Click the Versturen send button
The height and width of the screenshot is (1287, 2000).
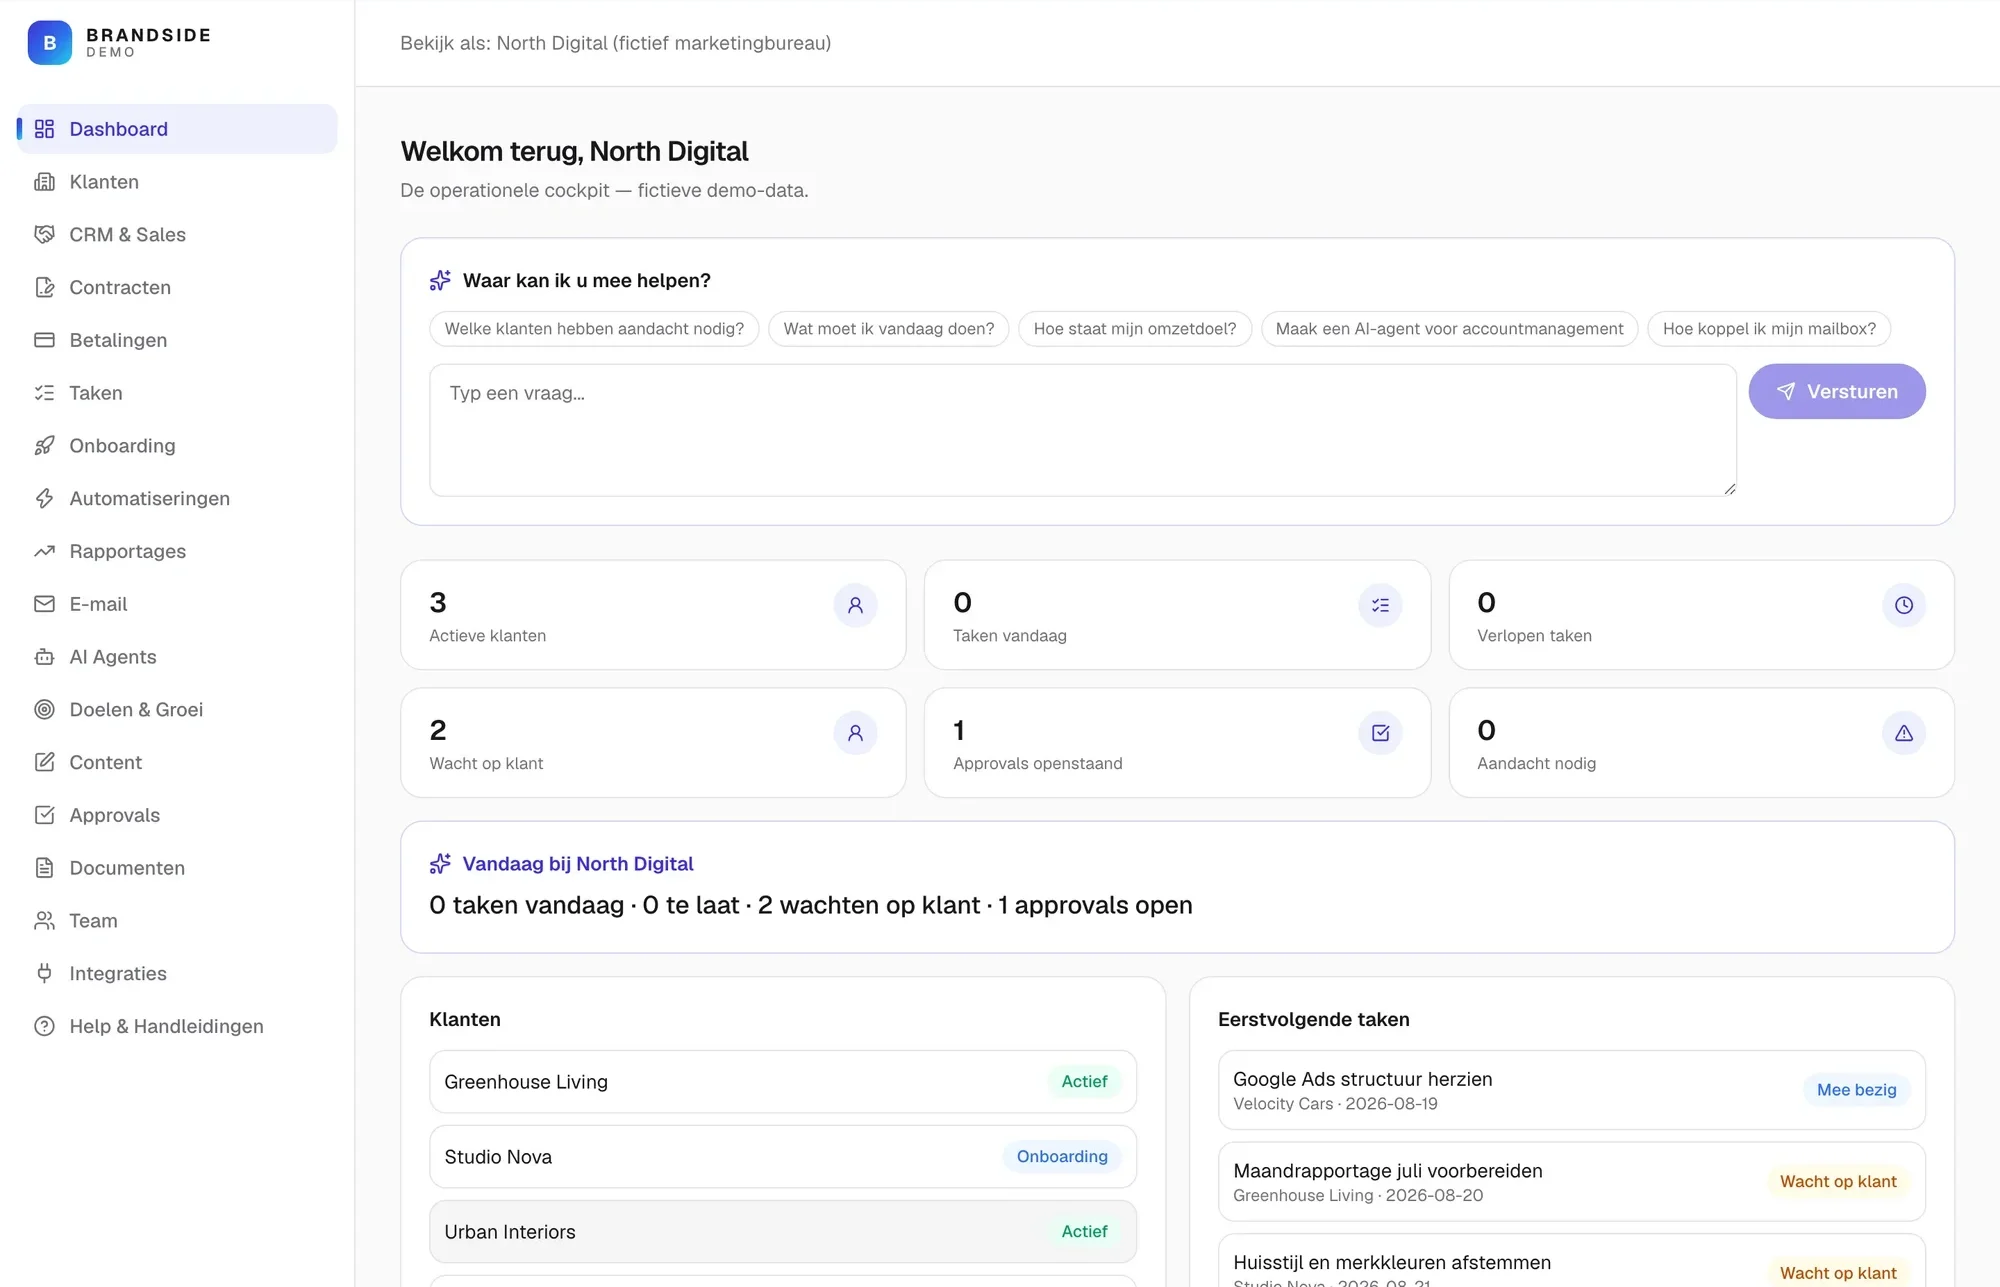pyautogui.click(x=1837, y=392)
